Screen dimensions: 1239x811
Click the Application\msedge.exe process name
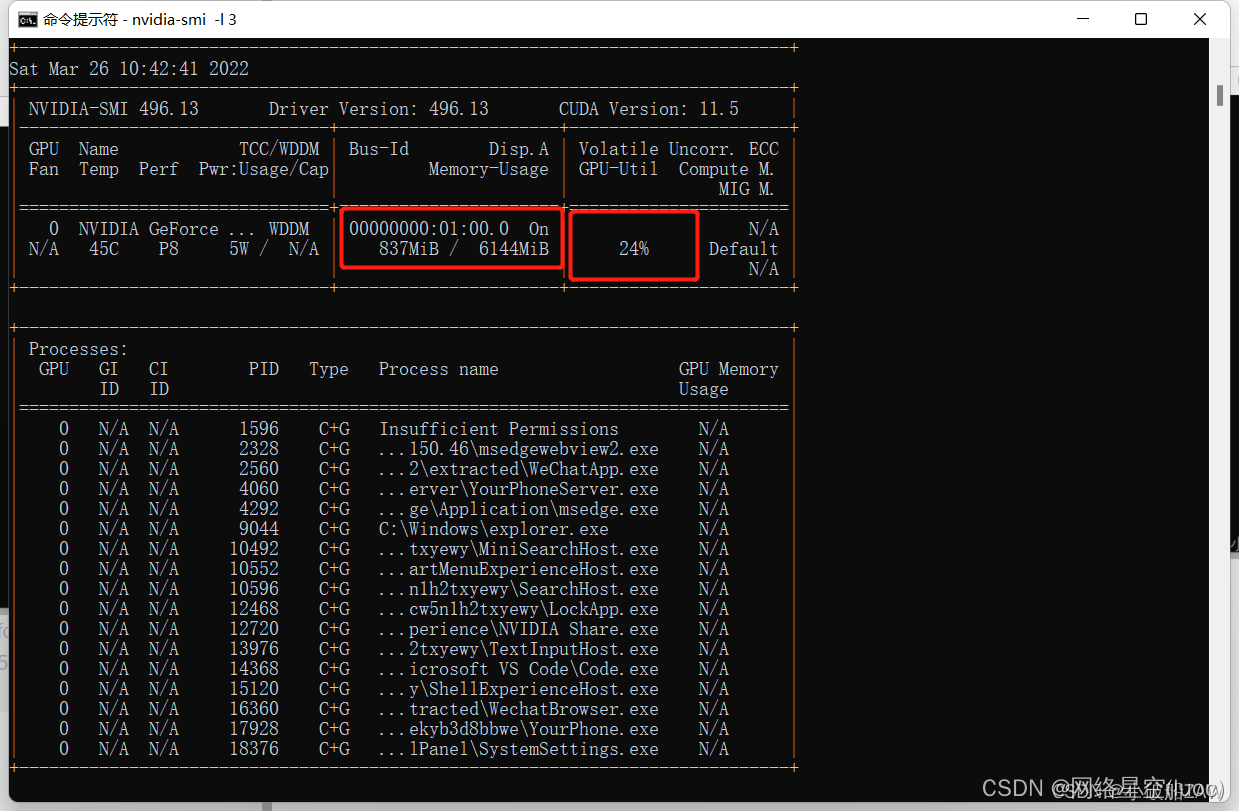(519, 509)
